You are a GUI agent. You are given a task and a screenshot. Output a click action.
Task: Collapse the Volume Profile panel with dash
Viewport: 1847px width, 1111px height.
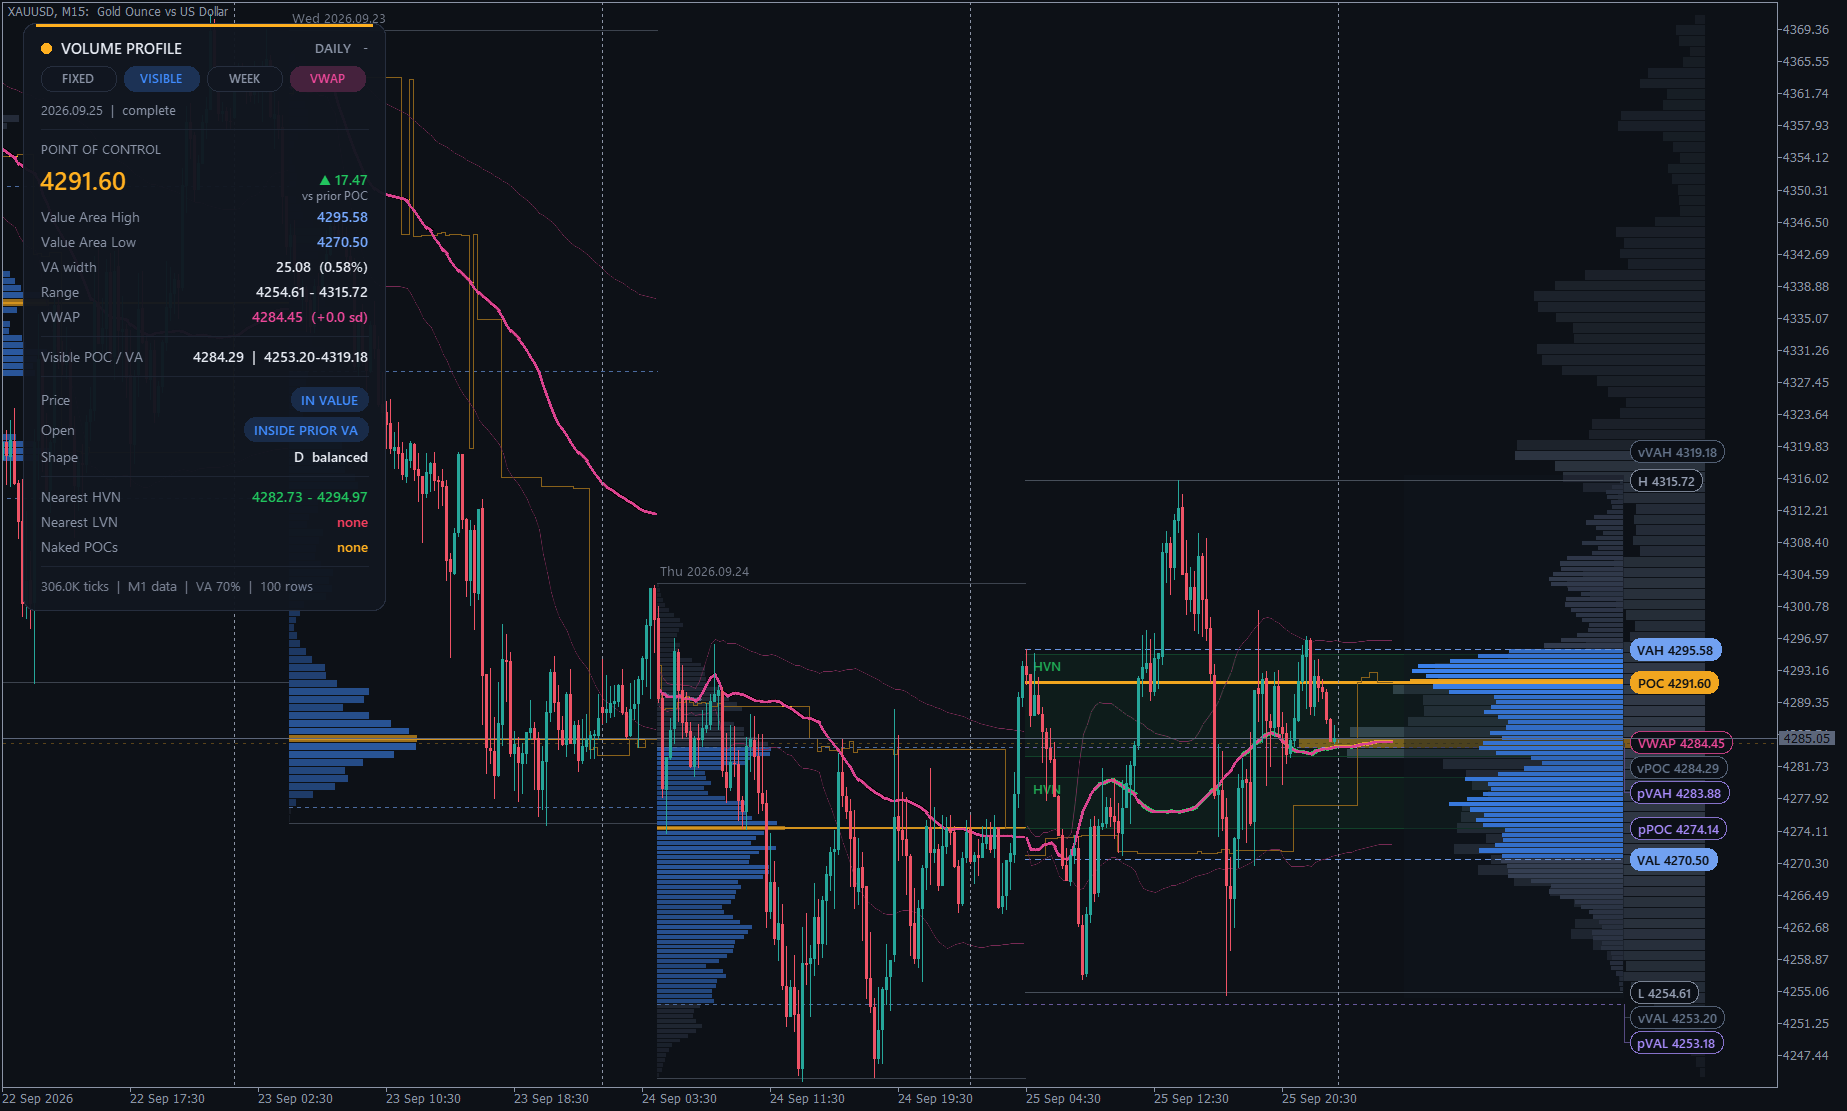tap(365, 49)
